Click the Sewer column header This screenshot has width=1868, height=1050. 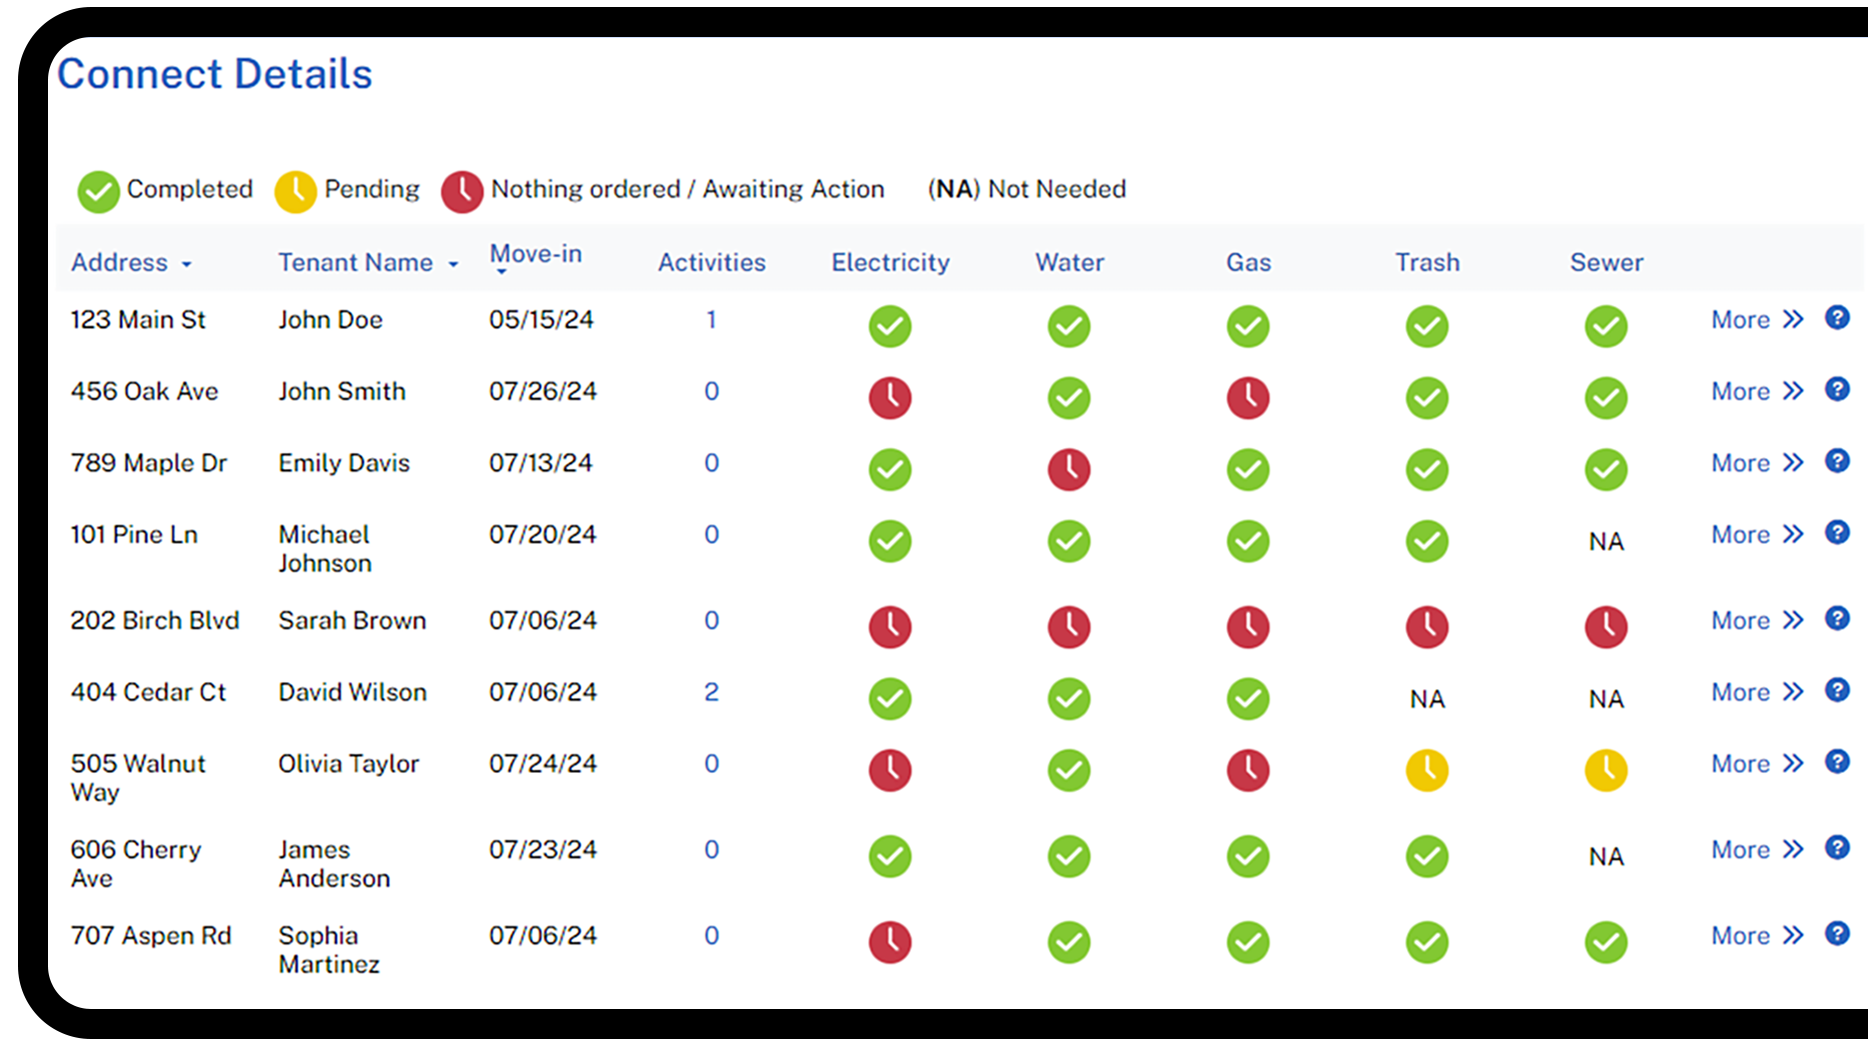tap(1606, 262)
